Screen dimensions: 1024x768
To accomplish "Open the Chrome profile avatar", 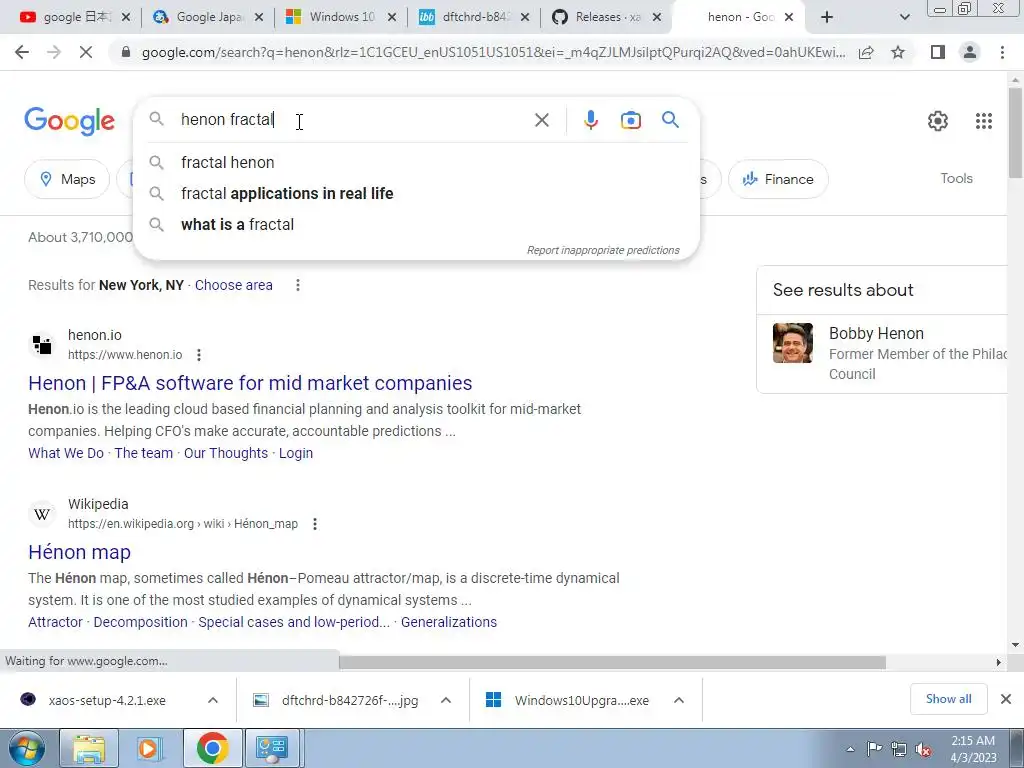I will (970, 52).
